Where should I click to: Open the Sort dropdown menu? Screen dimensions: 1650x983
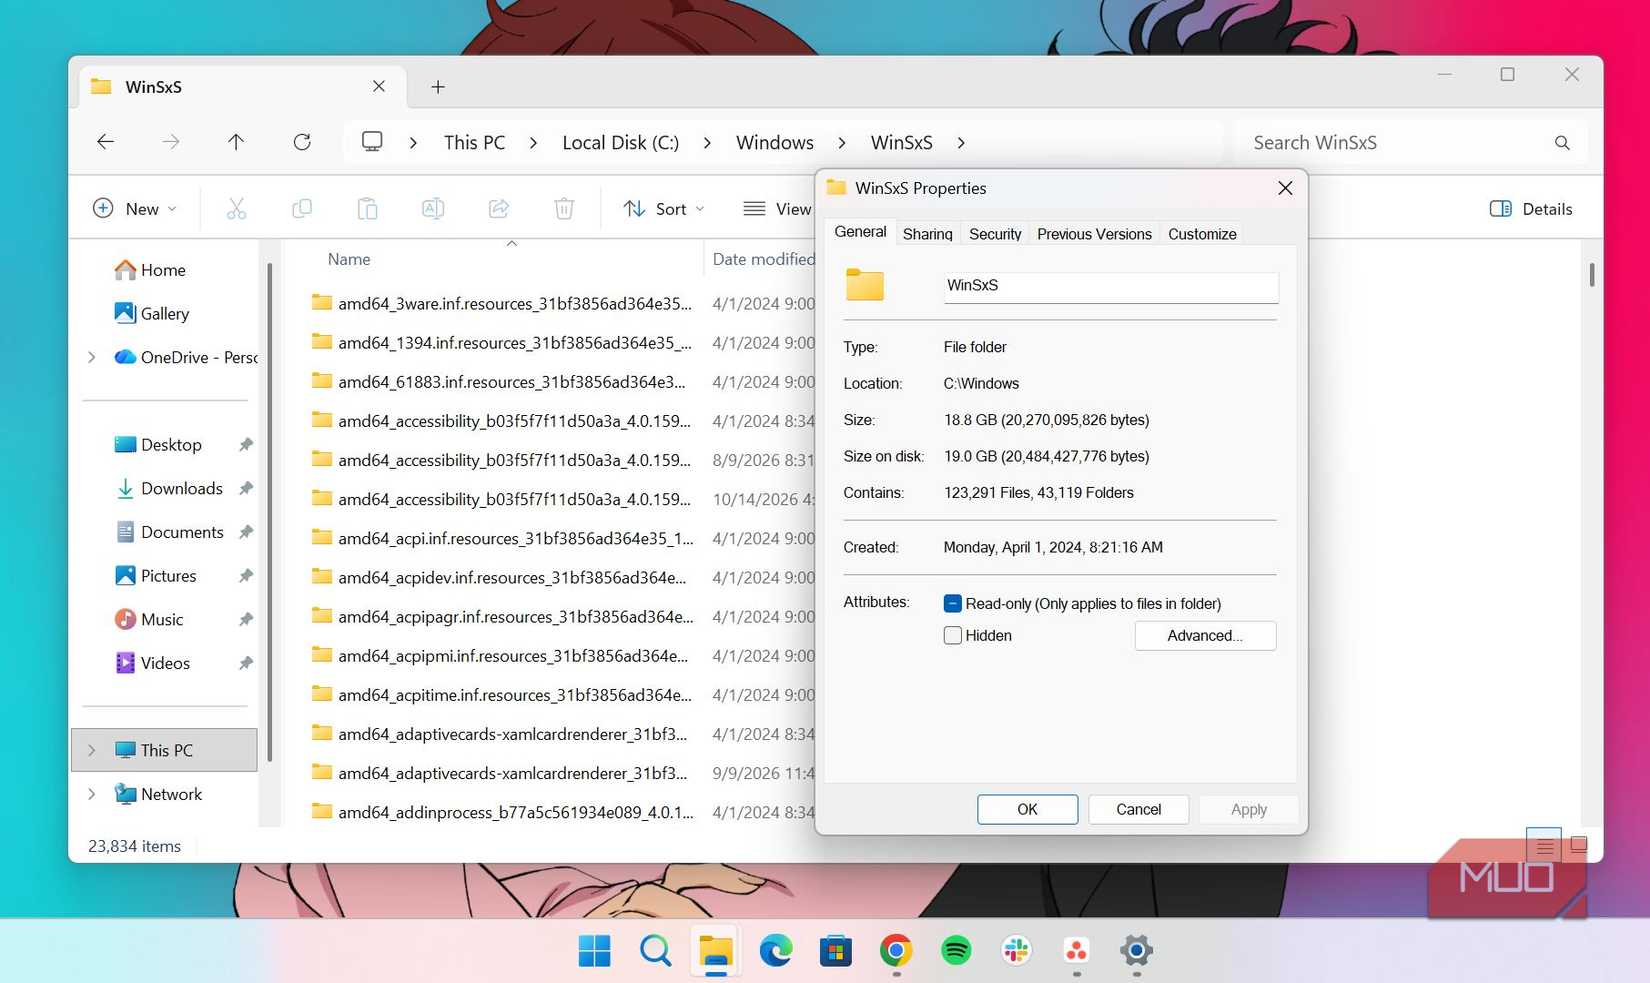[664, 208]
